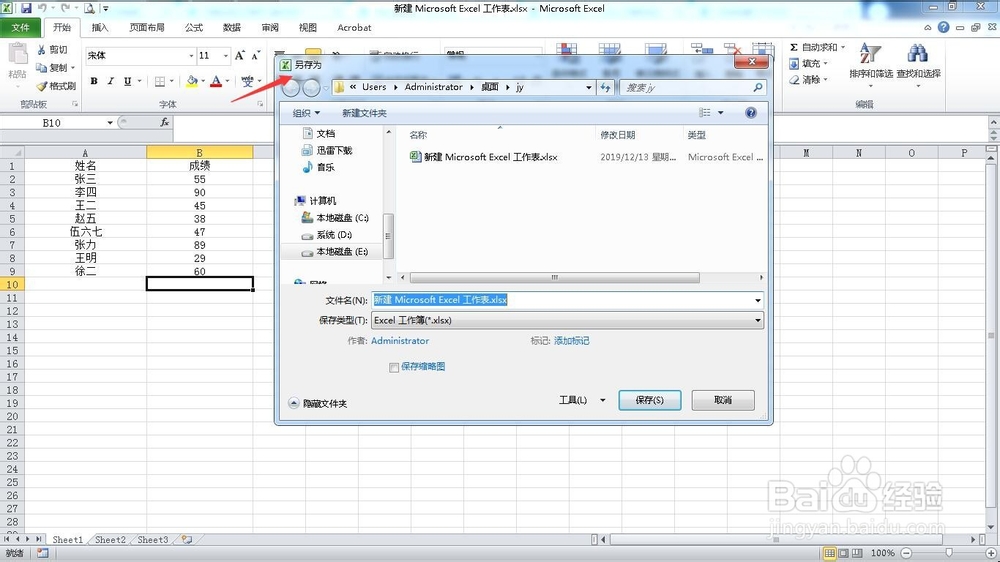Click the horizontal scrollbar in the file list
This screenshot has width=1000, height=562.
pyautogui.click(x=555, y=277)
